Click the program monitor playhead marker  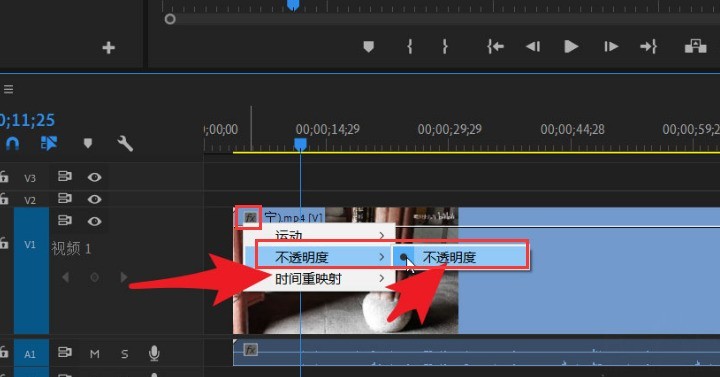(x=293, y=5)
